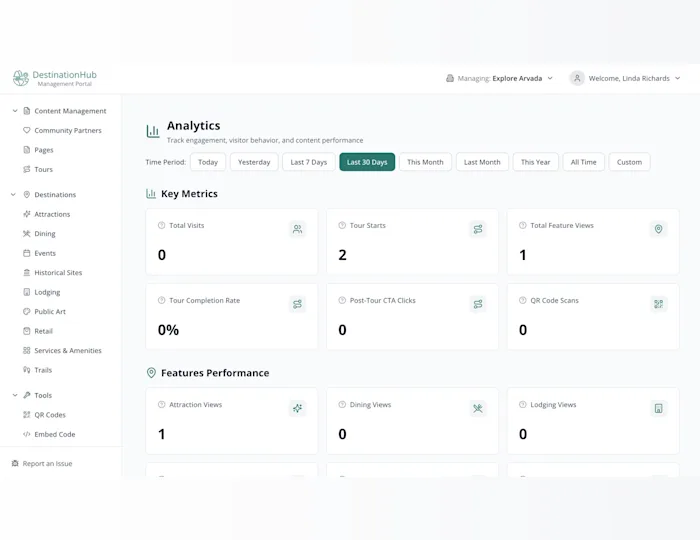Click the Trails footprints icon in sidebar
Image resolution: width=700 pixels, height=540 pixels.
coord(27,370)
